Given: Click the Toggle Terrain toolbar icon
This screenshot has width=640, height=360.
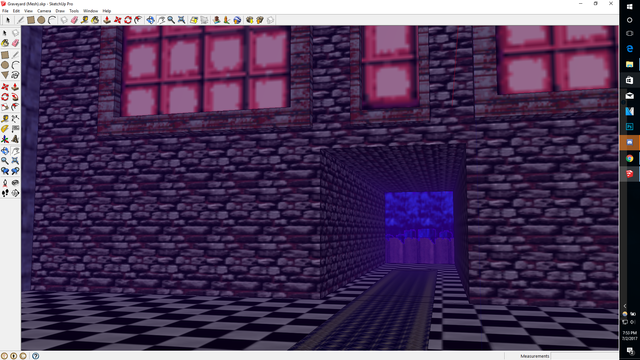Looking at the screenshot, I should point(204,20).
